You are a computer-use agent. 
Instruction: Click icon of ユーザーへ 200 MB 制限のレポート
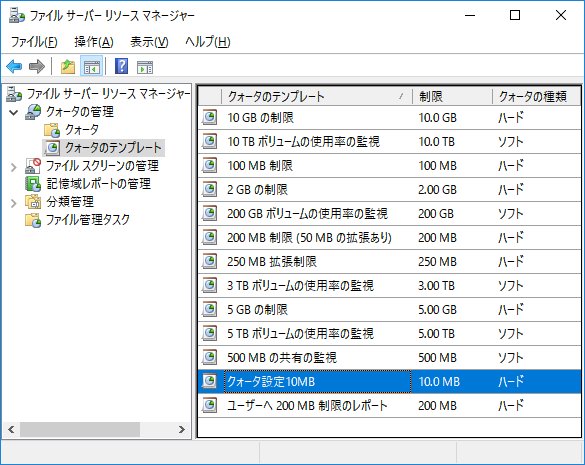(x=209, y=405)
